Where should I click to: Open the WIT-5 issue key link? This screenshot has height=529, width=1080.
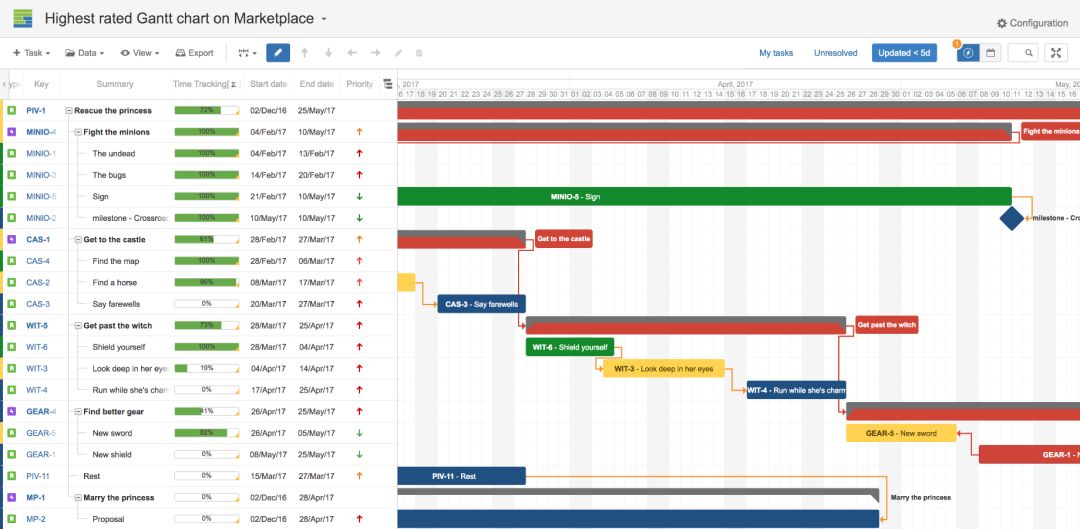point(37,326)
